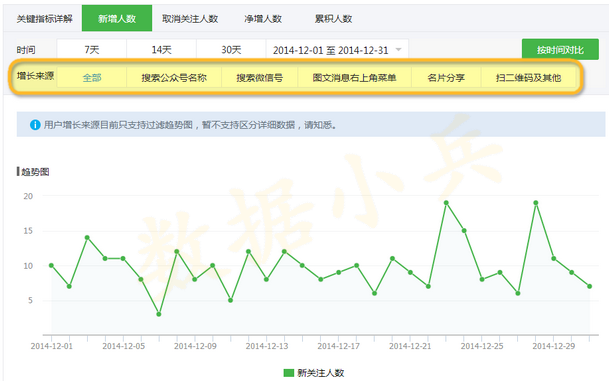Click the notice text 用户增长来源目前只支持过滤趋势图

(x=118, y=125)
